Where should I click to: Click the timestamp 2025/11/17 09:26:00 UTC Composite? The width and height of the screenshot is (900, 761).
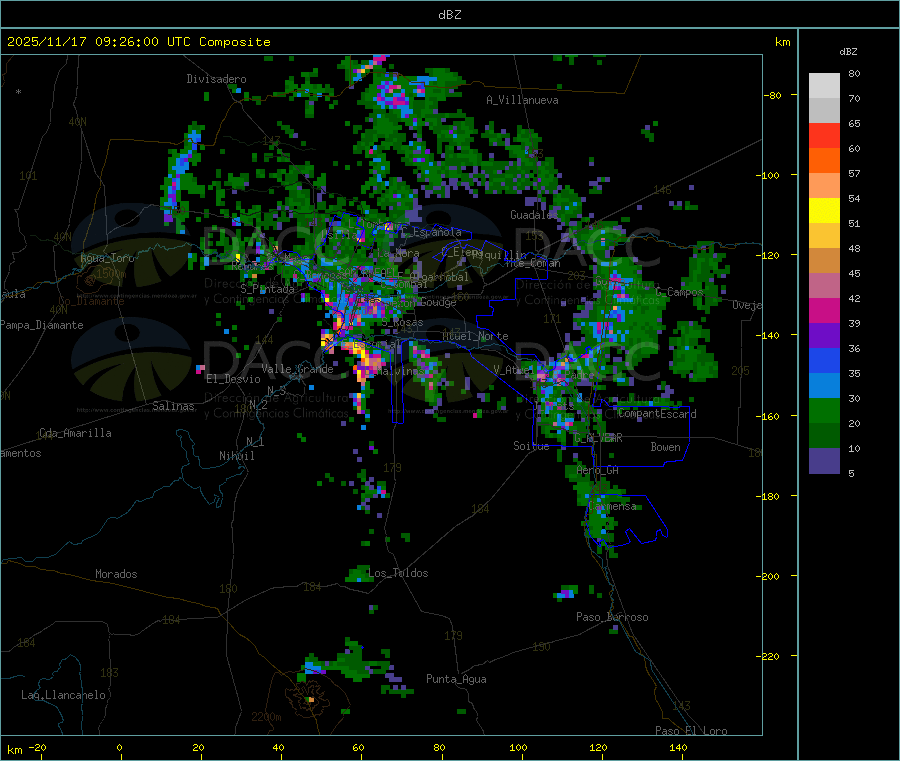(138, 42)
